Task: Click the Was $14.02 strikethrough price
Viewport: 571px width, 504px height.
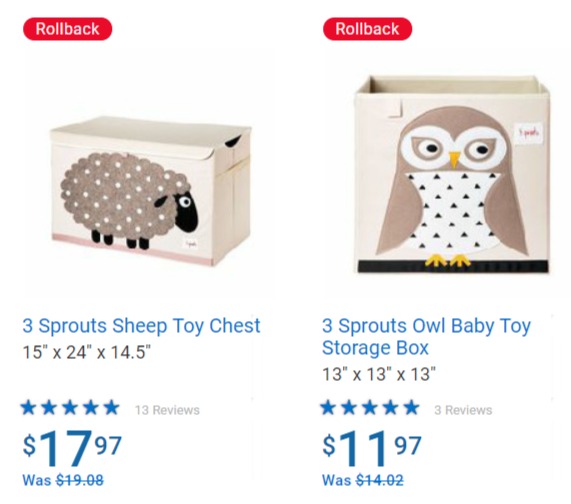Action: [363, 480]
